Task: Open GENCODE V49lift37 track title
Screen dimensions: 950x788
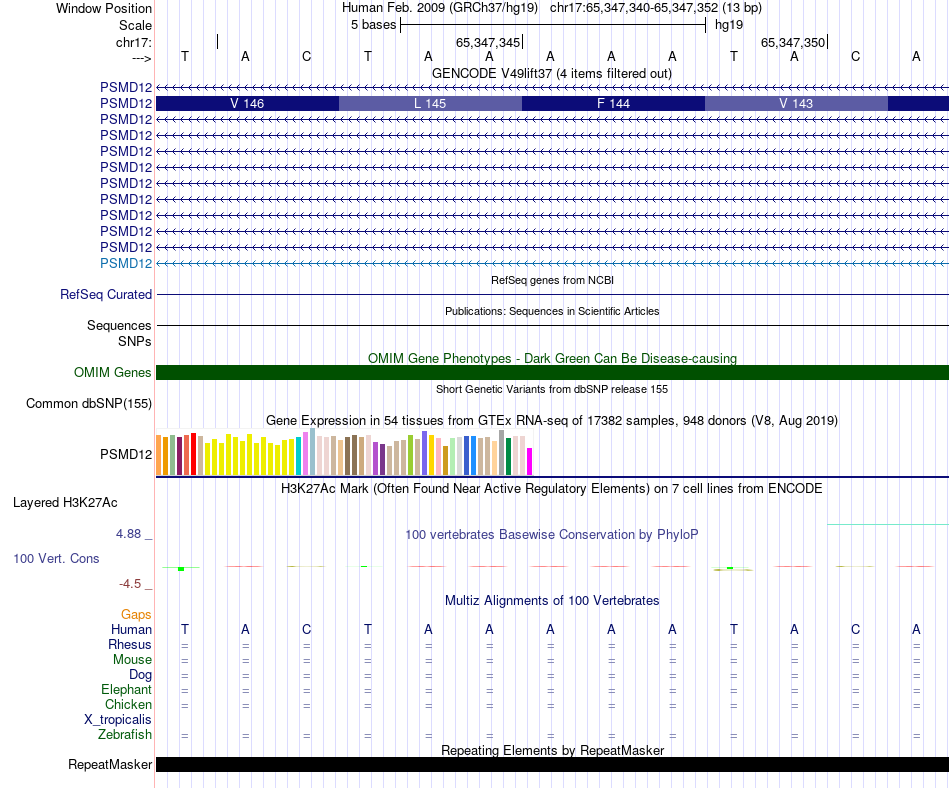Action: (552, 73)
